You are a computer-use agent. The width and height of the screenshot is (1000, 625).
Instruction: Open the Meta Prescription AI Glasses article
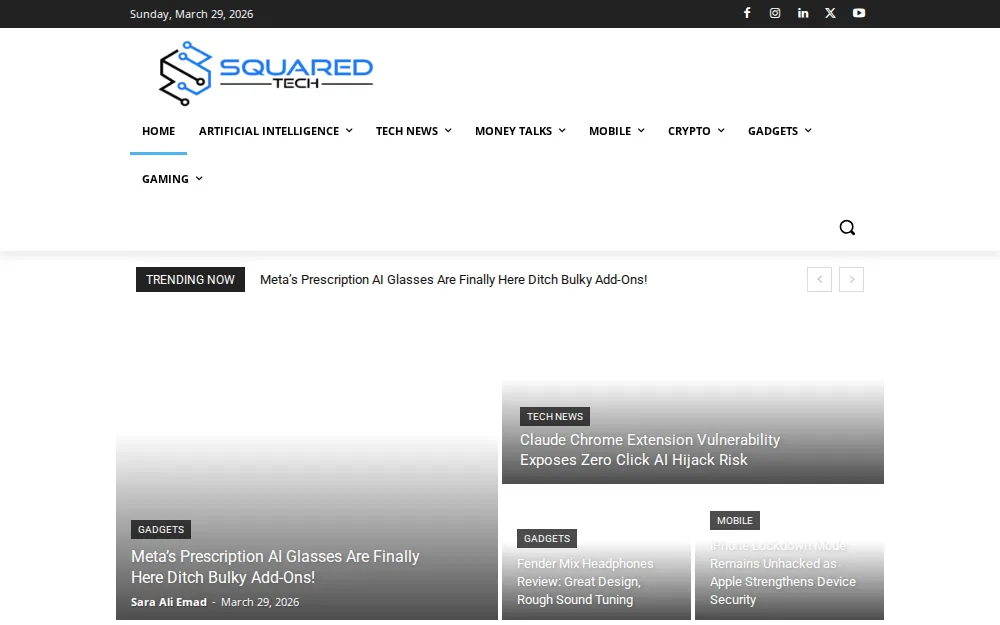(x=274, y=567)
